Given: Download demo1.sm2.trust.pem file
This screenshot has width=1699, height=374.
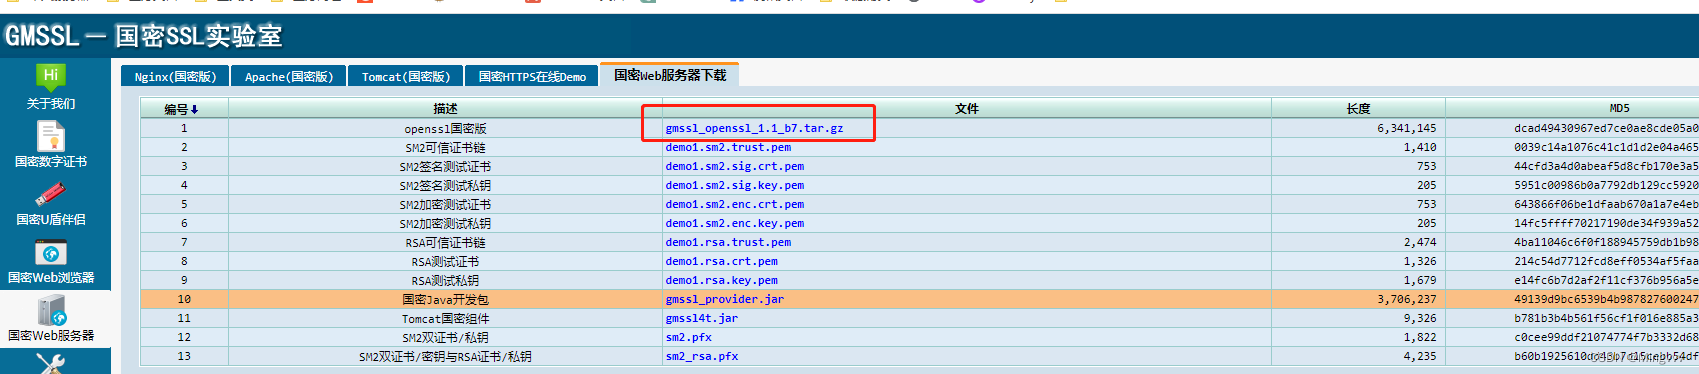Looking at the screenshot, I should pos(728,147).
